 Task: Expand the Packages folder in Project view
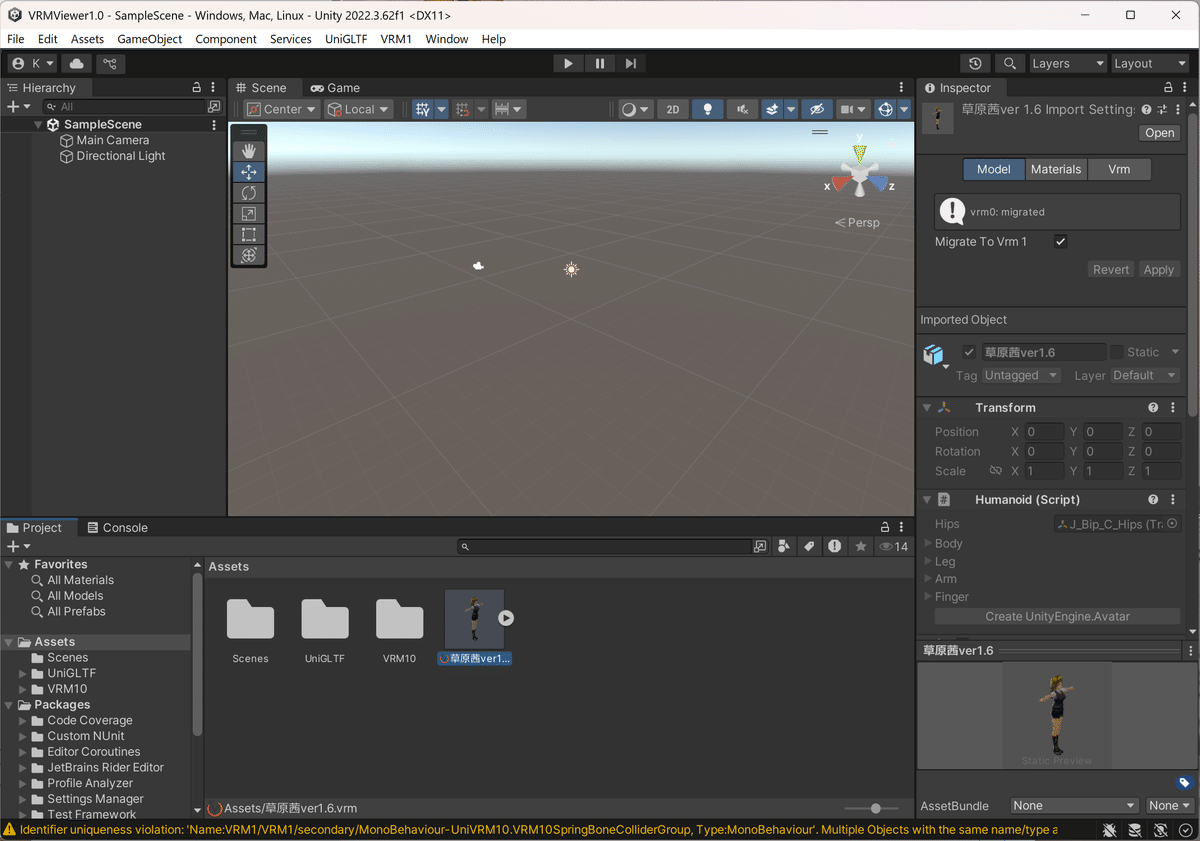click(x=10, y=704)
